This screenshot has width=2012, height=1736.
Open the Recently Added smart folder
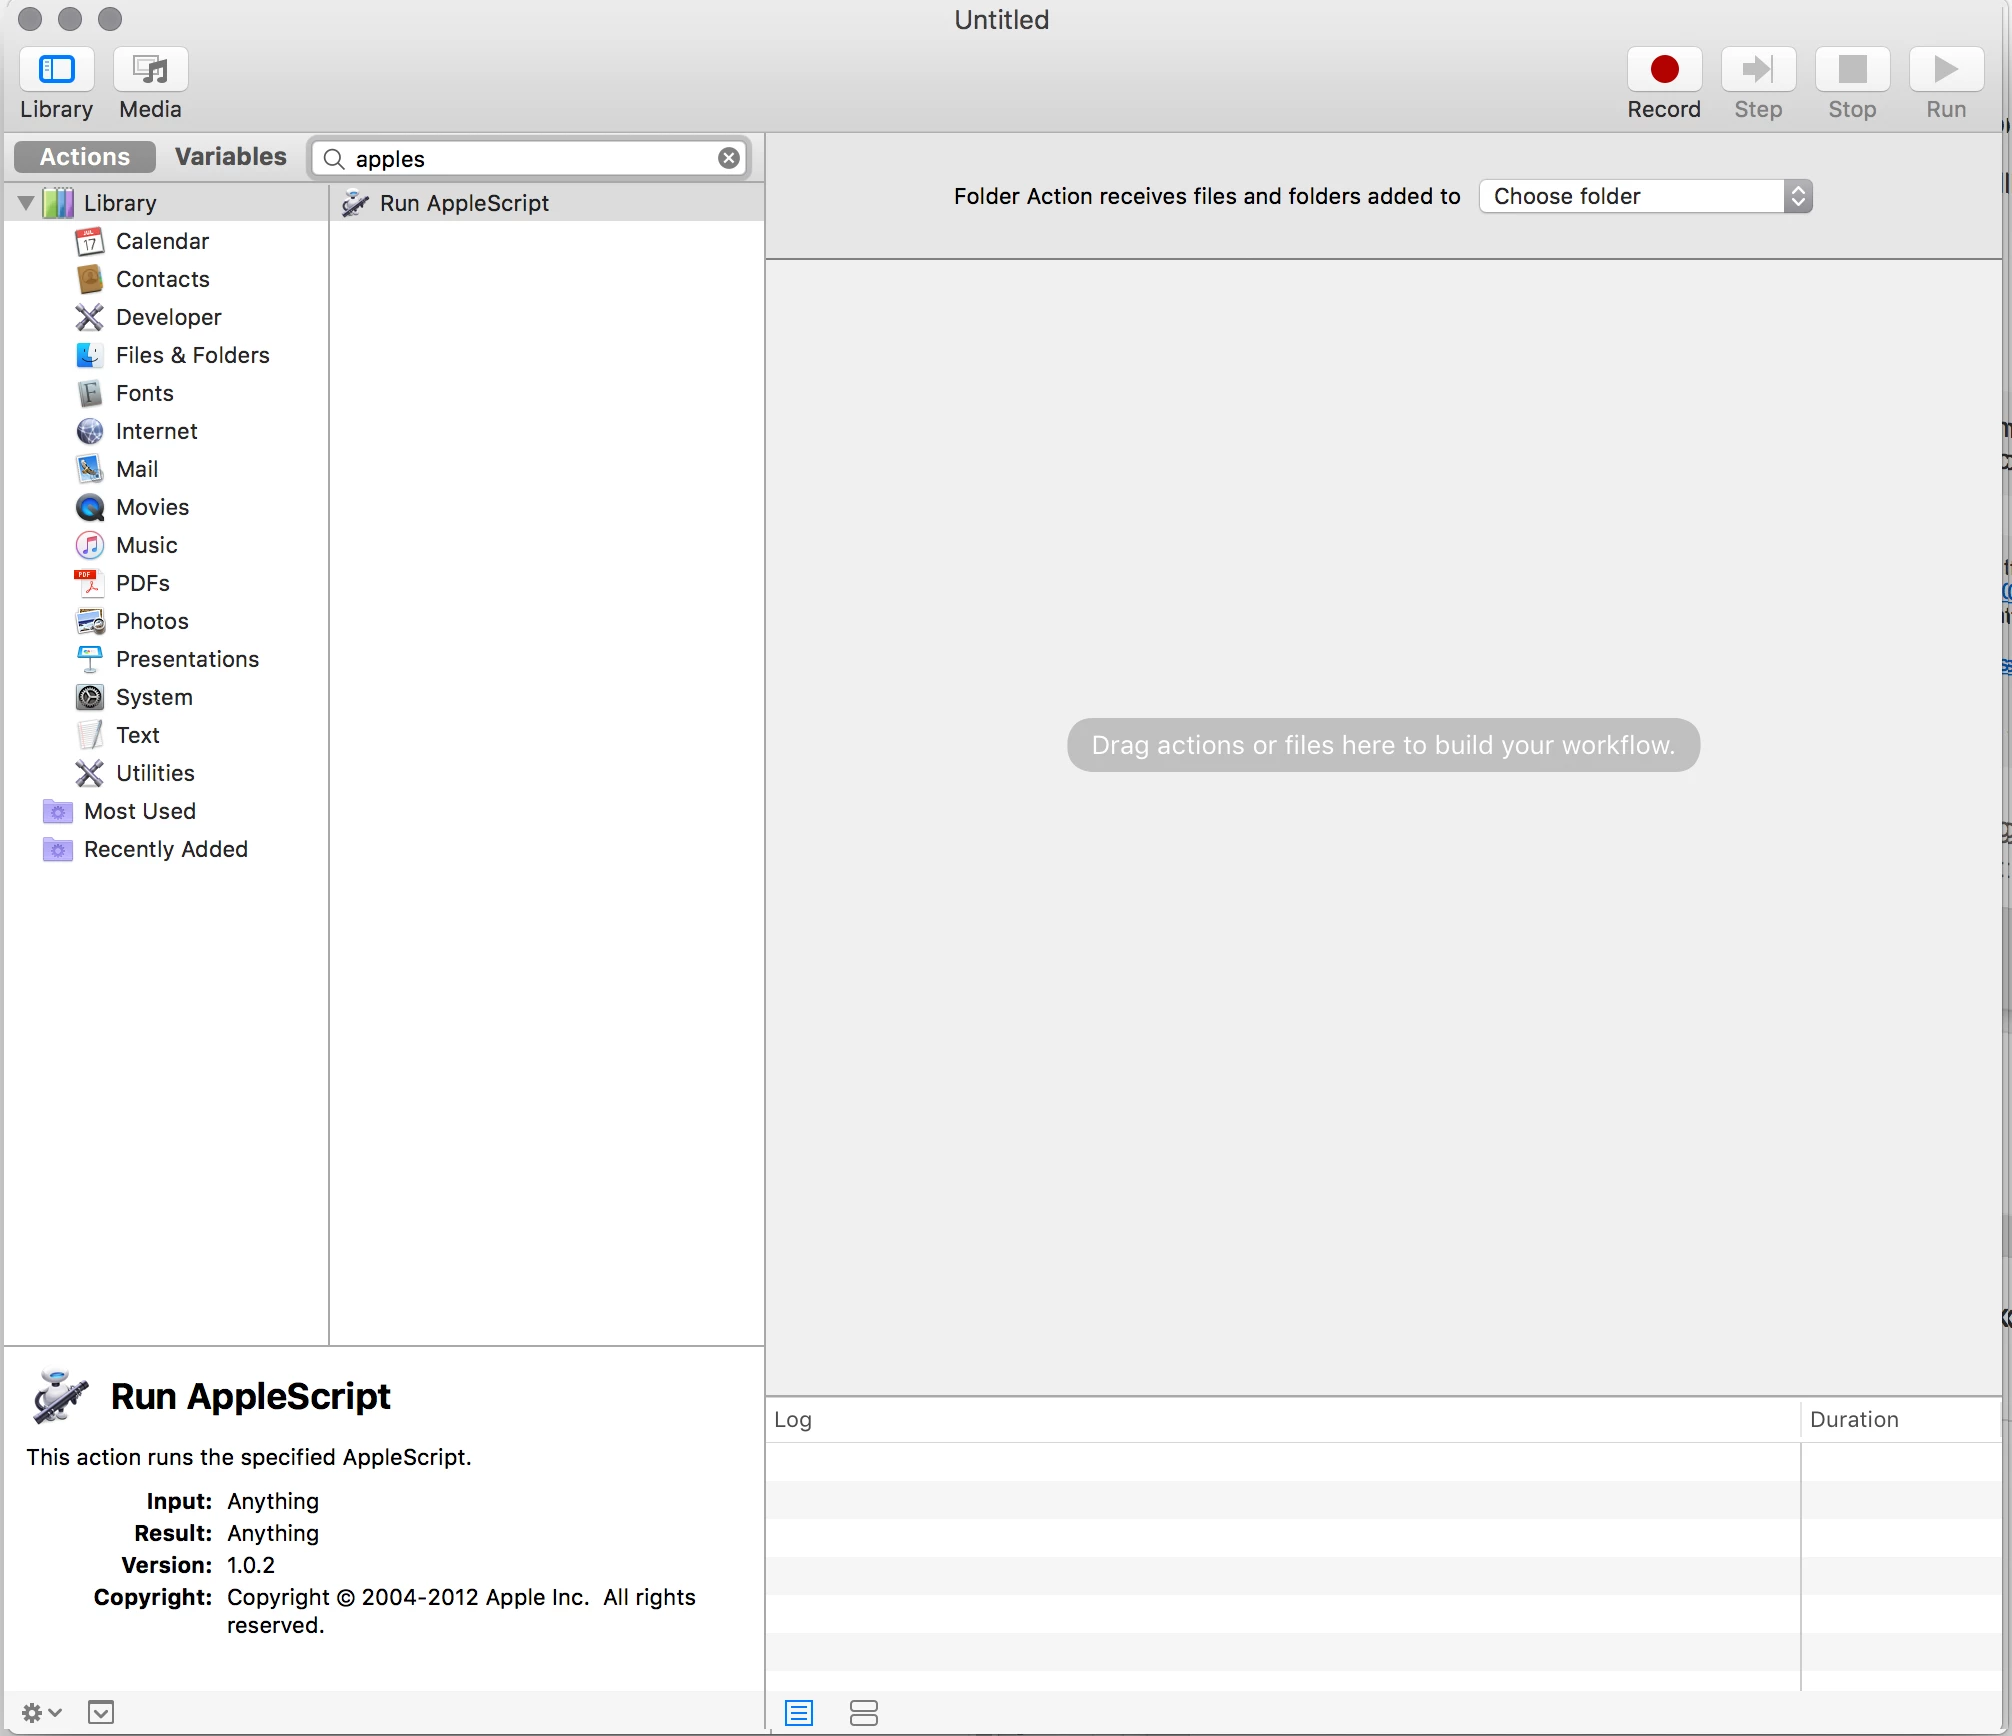(x=165, y=849)
